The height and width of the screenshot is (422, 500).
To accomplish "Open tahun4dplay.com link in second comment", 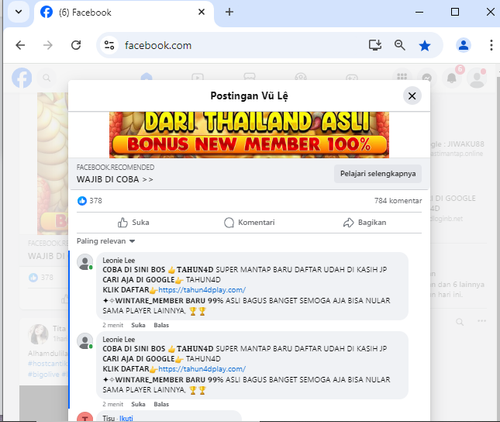I will [202, 369].
